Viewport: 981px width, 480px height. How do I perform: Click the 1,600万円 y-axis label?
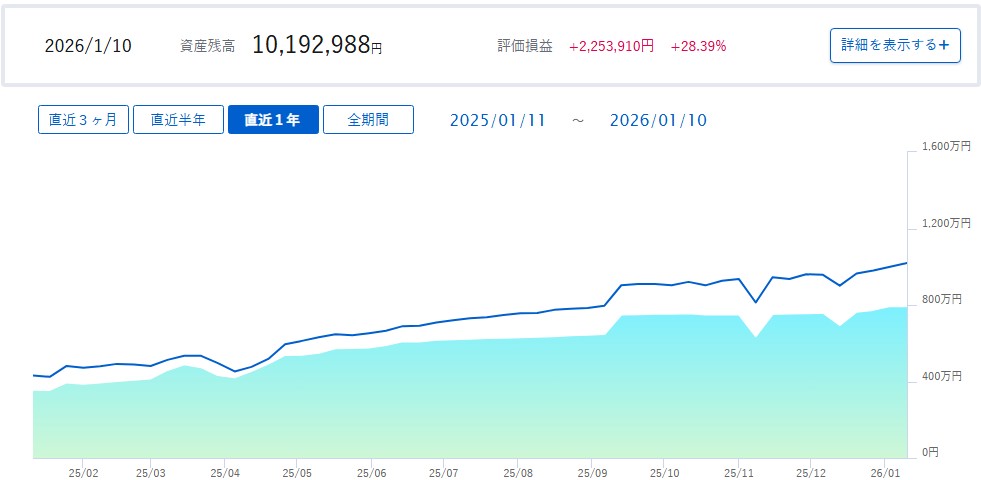click(x=945, y=146)
